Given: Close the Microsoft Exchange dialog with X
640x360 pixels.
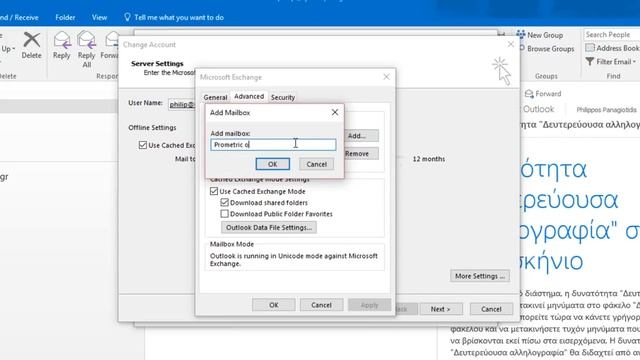Looking at the screenshot, I should (x=386, y=77).
